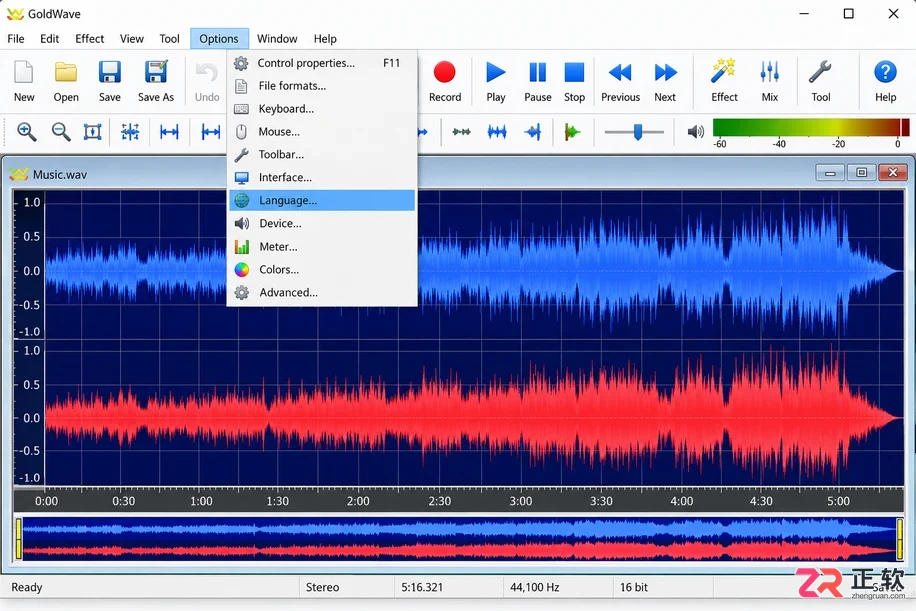Screen dimensions: 916x611
Task: Pause playback using the Pause button
Action: 537,72
